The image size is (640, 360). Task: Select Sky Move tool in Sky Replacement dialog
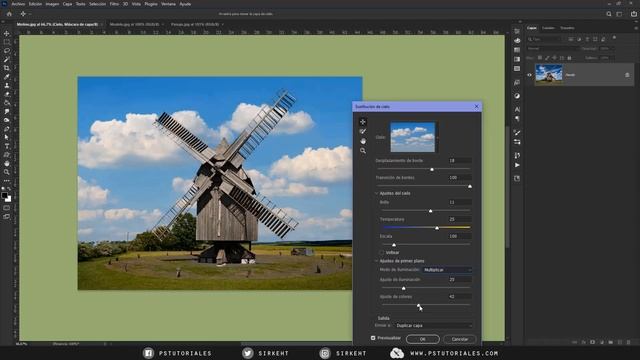[363, 122]
